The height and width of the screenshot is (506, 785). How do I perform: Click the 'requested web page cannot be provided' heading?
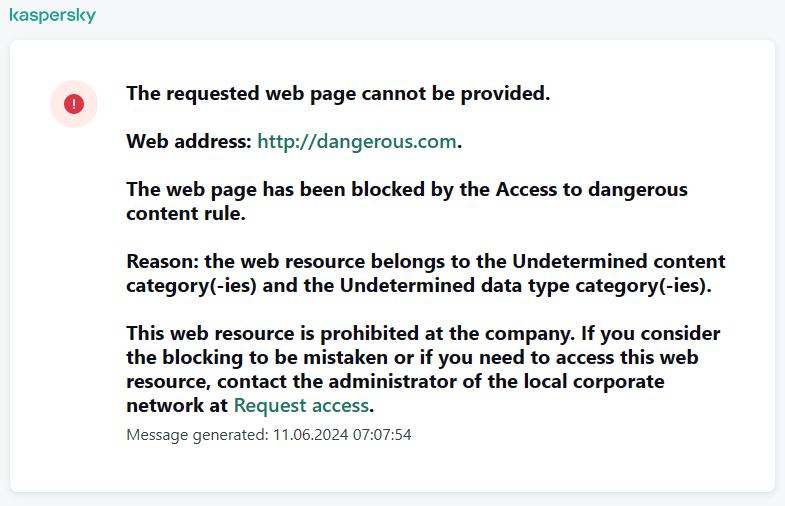pyautogui.click(x=338, y=94)
